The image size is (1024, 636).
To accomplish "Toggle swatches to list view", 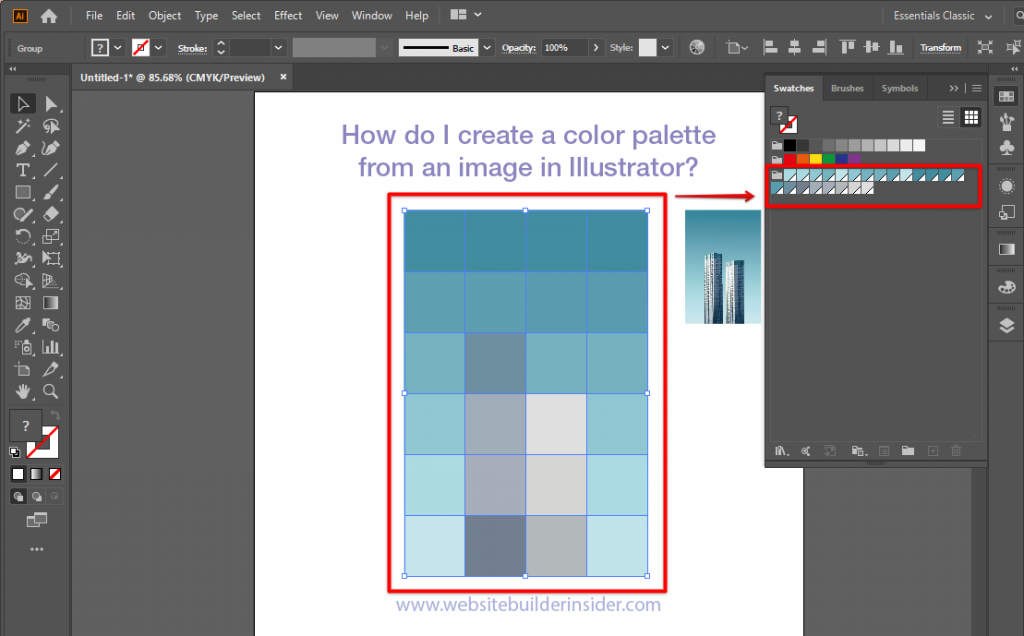I will coord(947,117).
